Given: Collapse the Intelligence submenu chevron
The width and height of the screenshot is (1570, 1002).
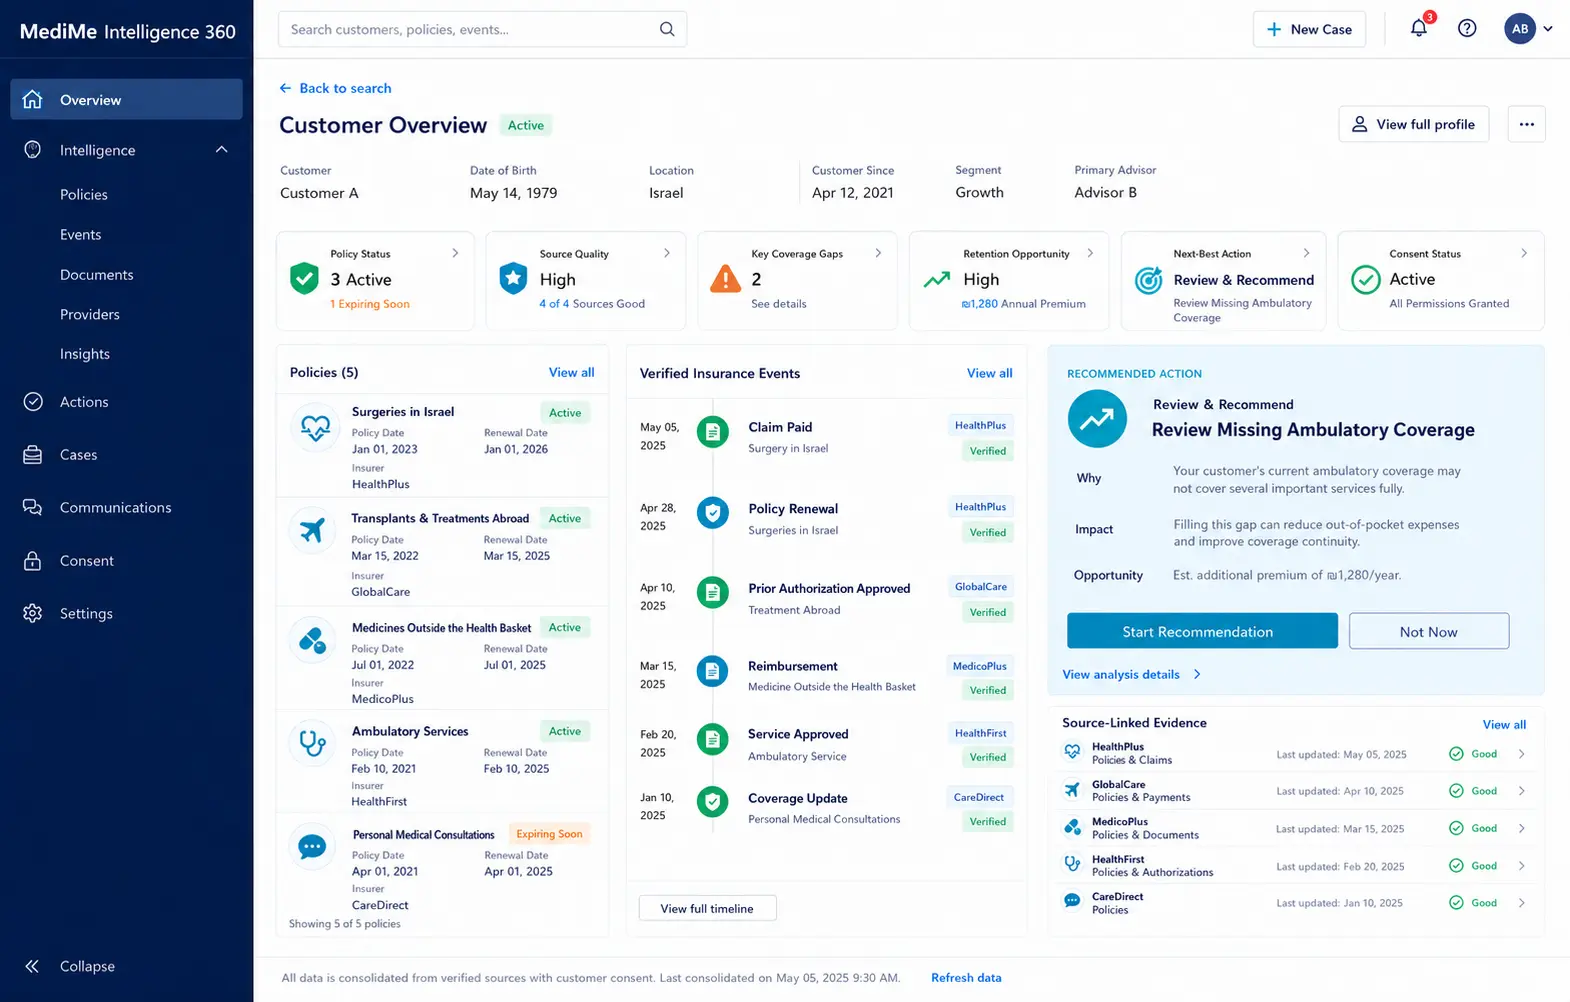Looking at the screenshot, I should [x=222, y=149].
